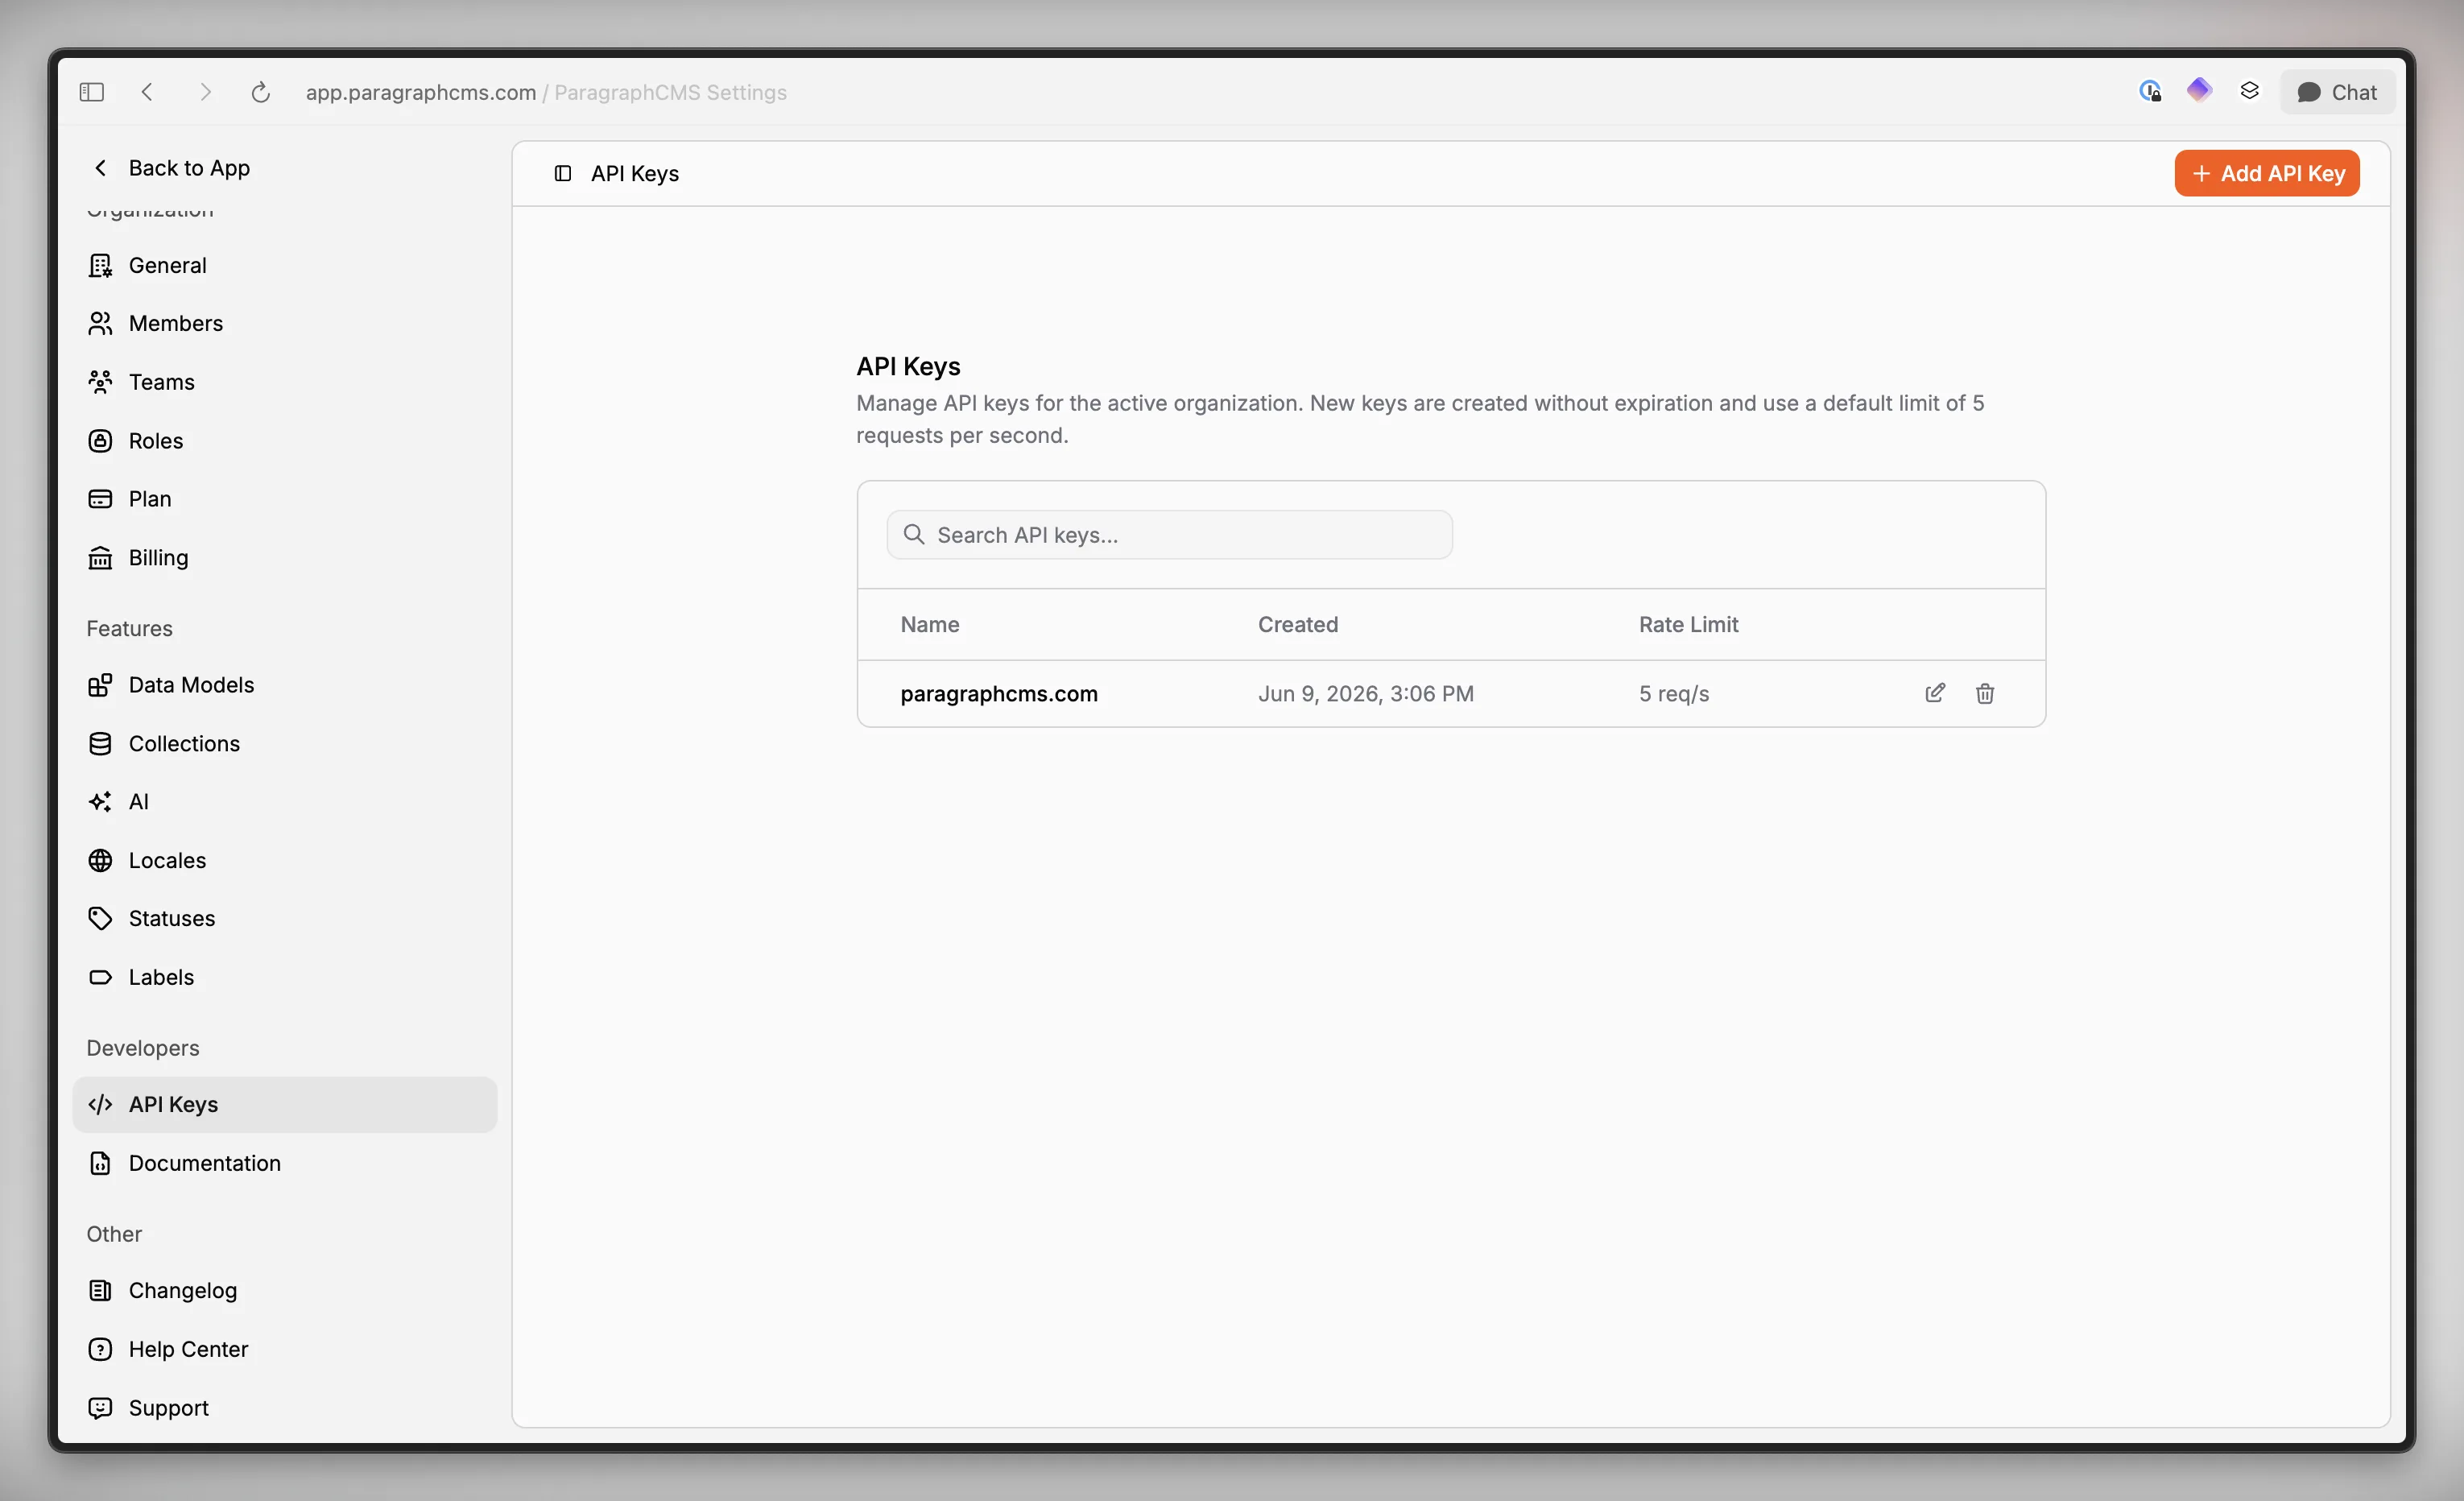The width and height of the screenshot is (2464, 1501).
Task: Reload the page with the refresh icon
Action: (x=260, y=92)
